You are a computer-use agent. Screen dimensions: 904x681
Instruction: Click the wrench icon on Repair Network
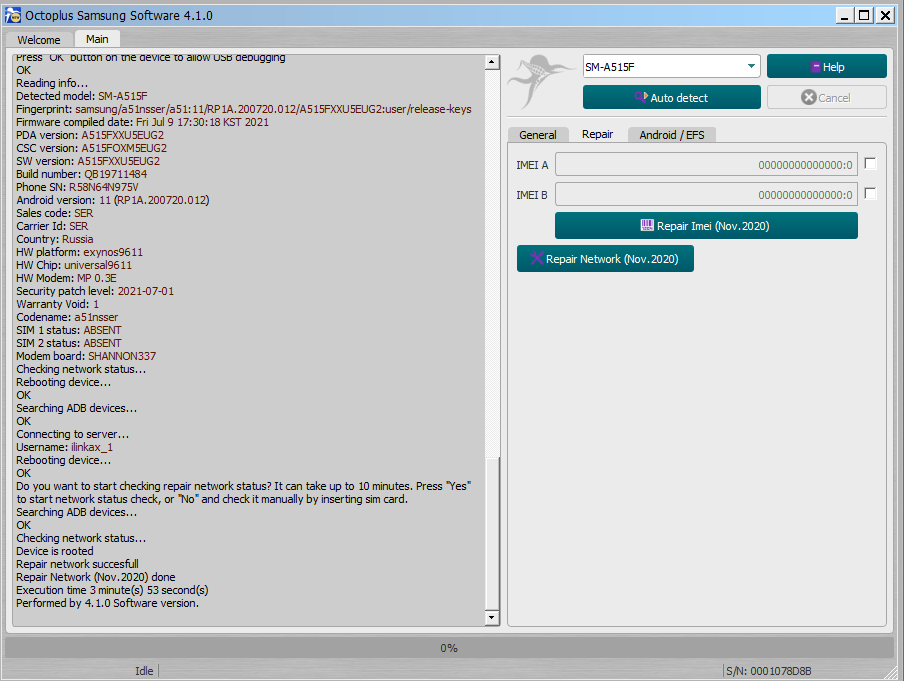[537, 258]
